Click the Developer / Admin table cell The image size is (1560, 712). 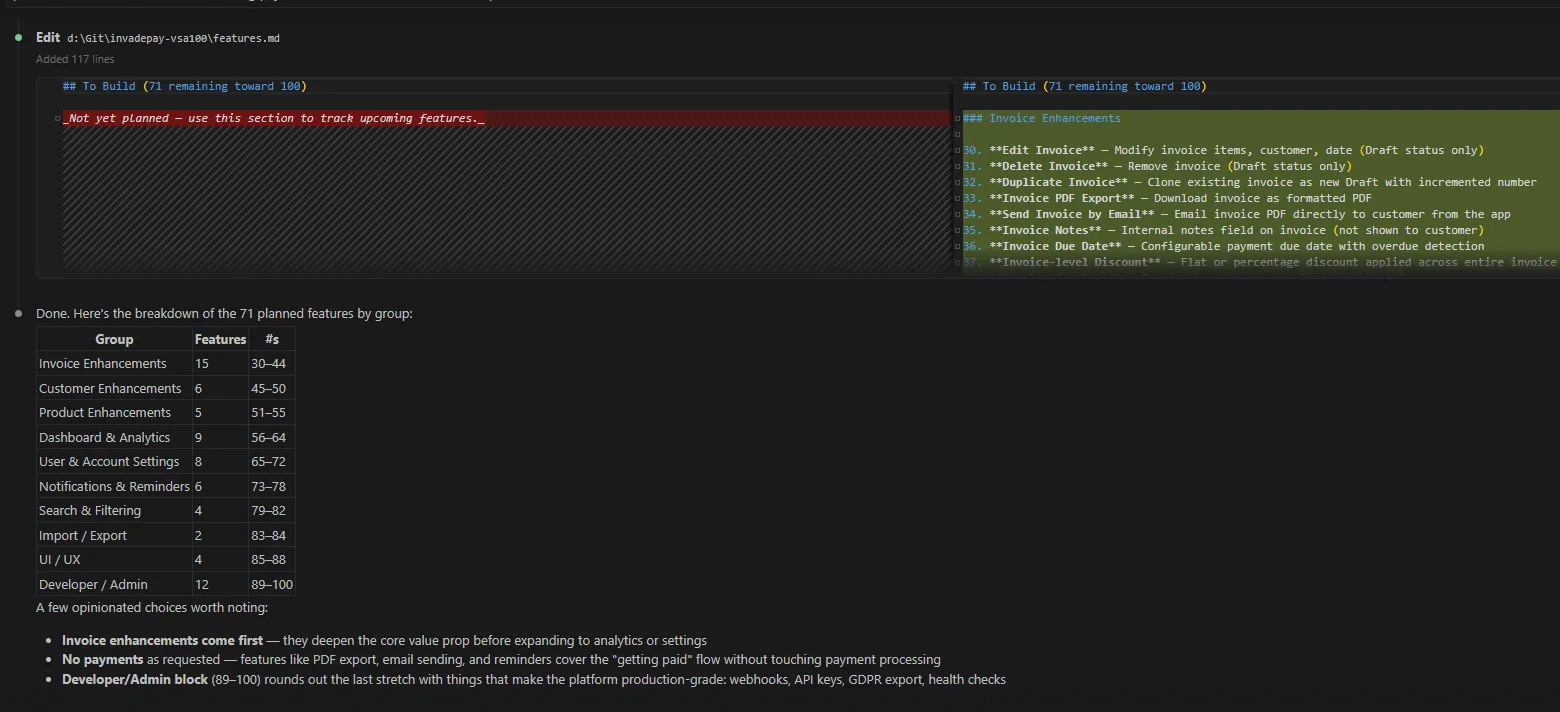[x=93, y=584]
